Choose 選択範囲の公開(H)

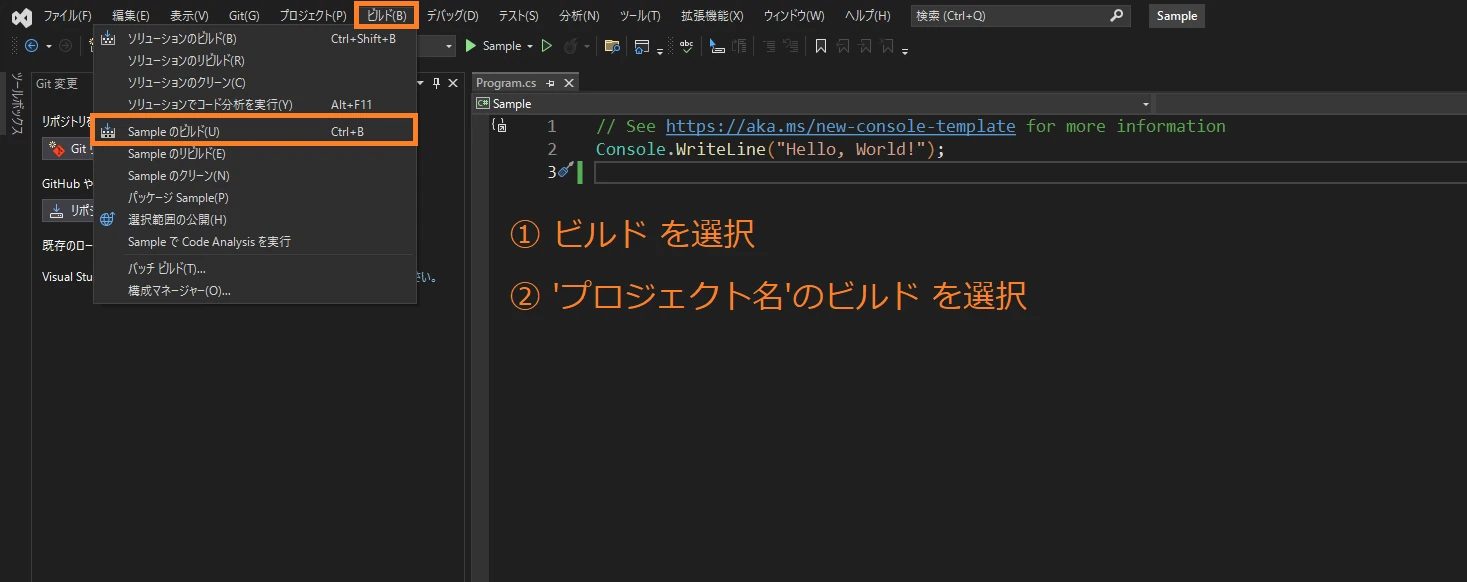tap(255, 220)
